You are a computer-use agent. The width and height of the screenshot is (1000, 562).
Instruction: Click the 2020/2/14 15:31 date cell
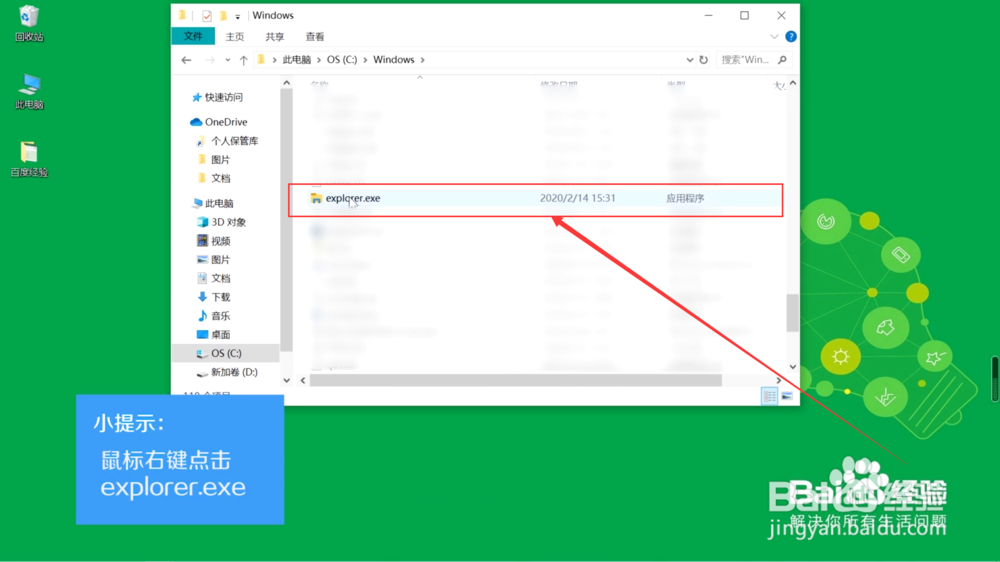pyautogui.click(x=578, y=198)
